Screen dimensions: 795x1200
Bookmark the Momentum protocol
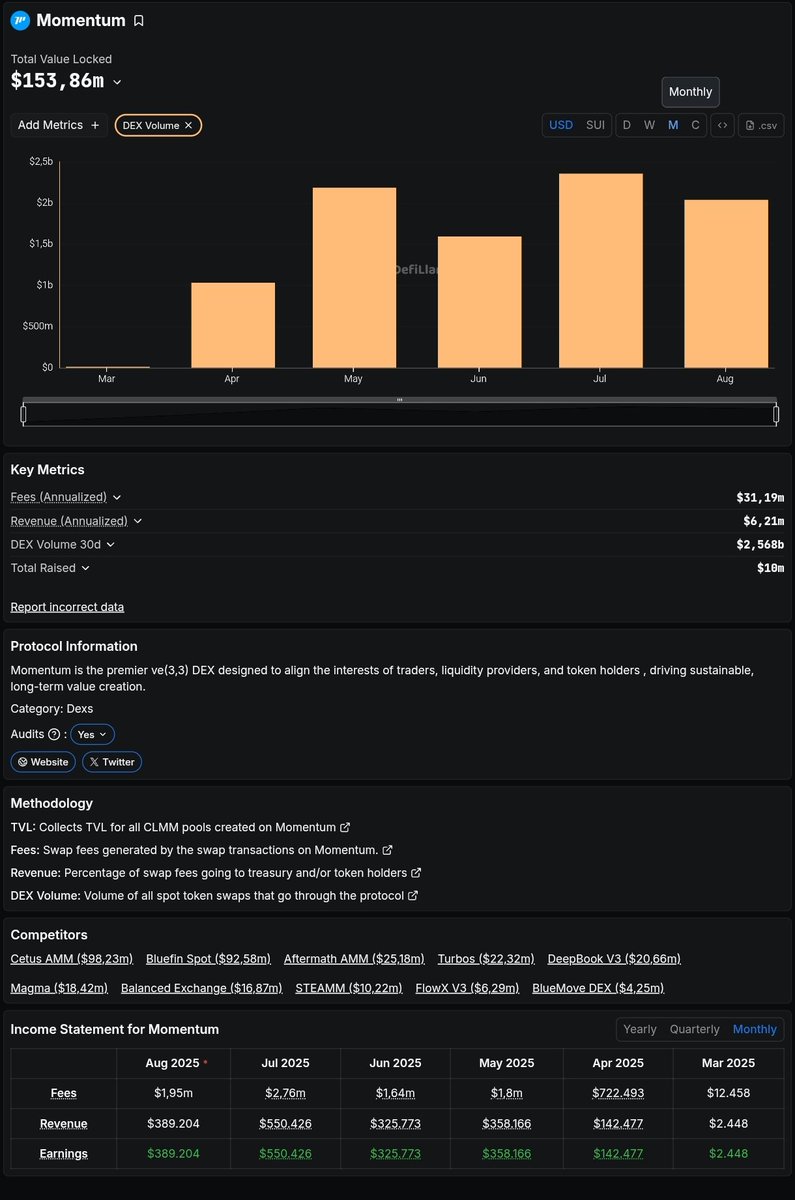coord(139,21)
